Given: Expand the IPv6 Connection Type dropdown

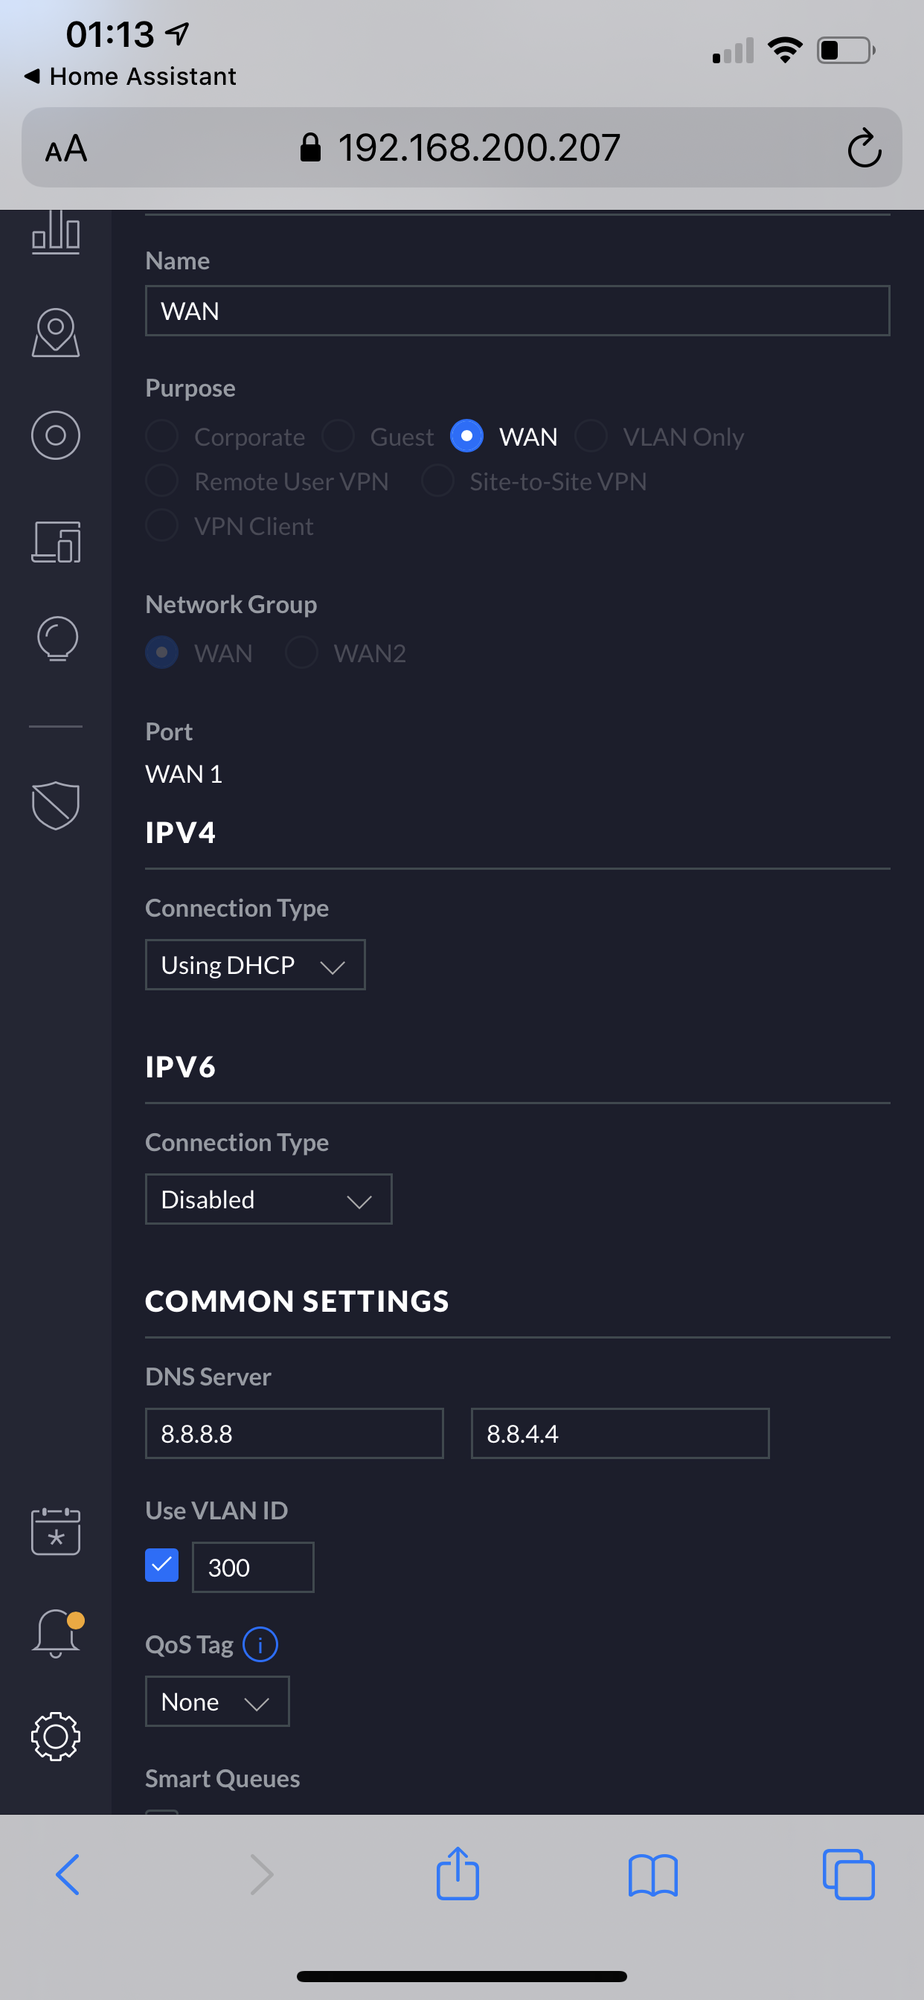Looking at the screenshot, I should point(268,1198).
